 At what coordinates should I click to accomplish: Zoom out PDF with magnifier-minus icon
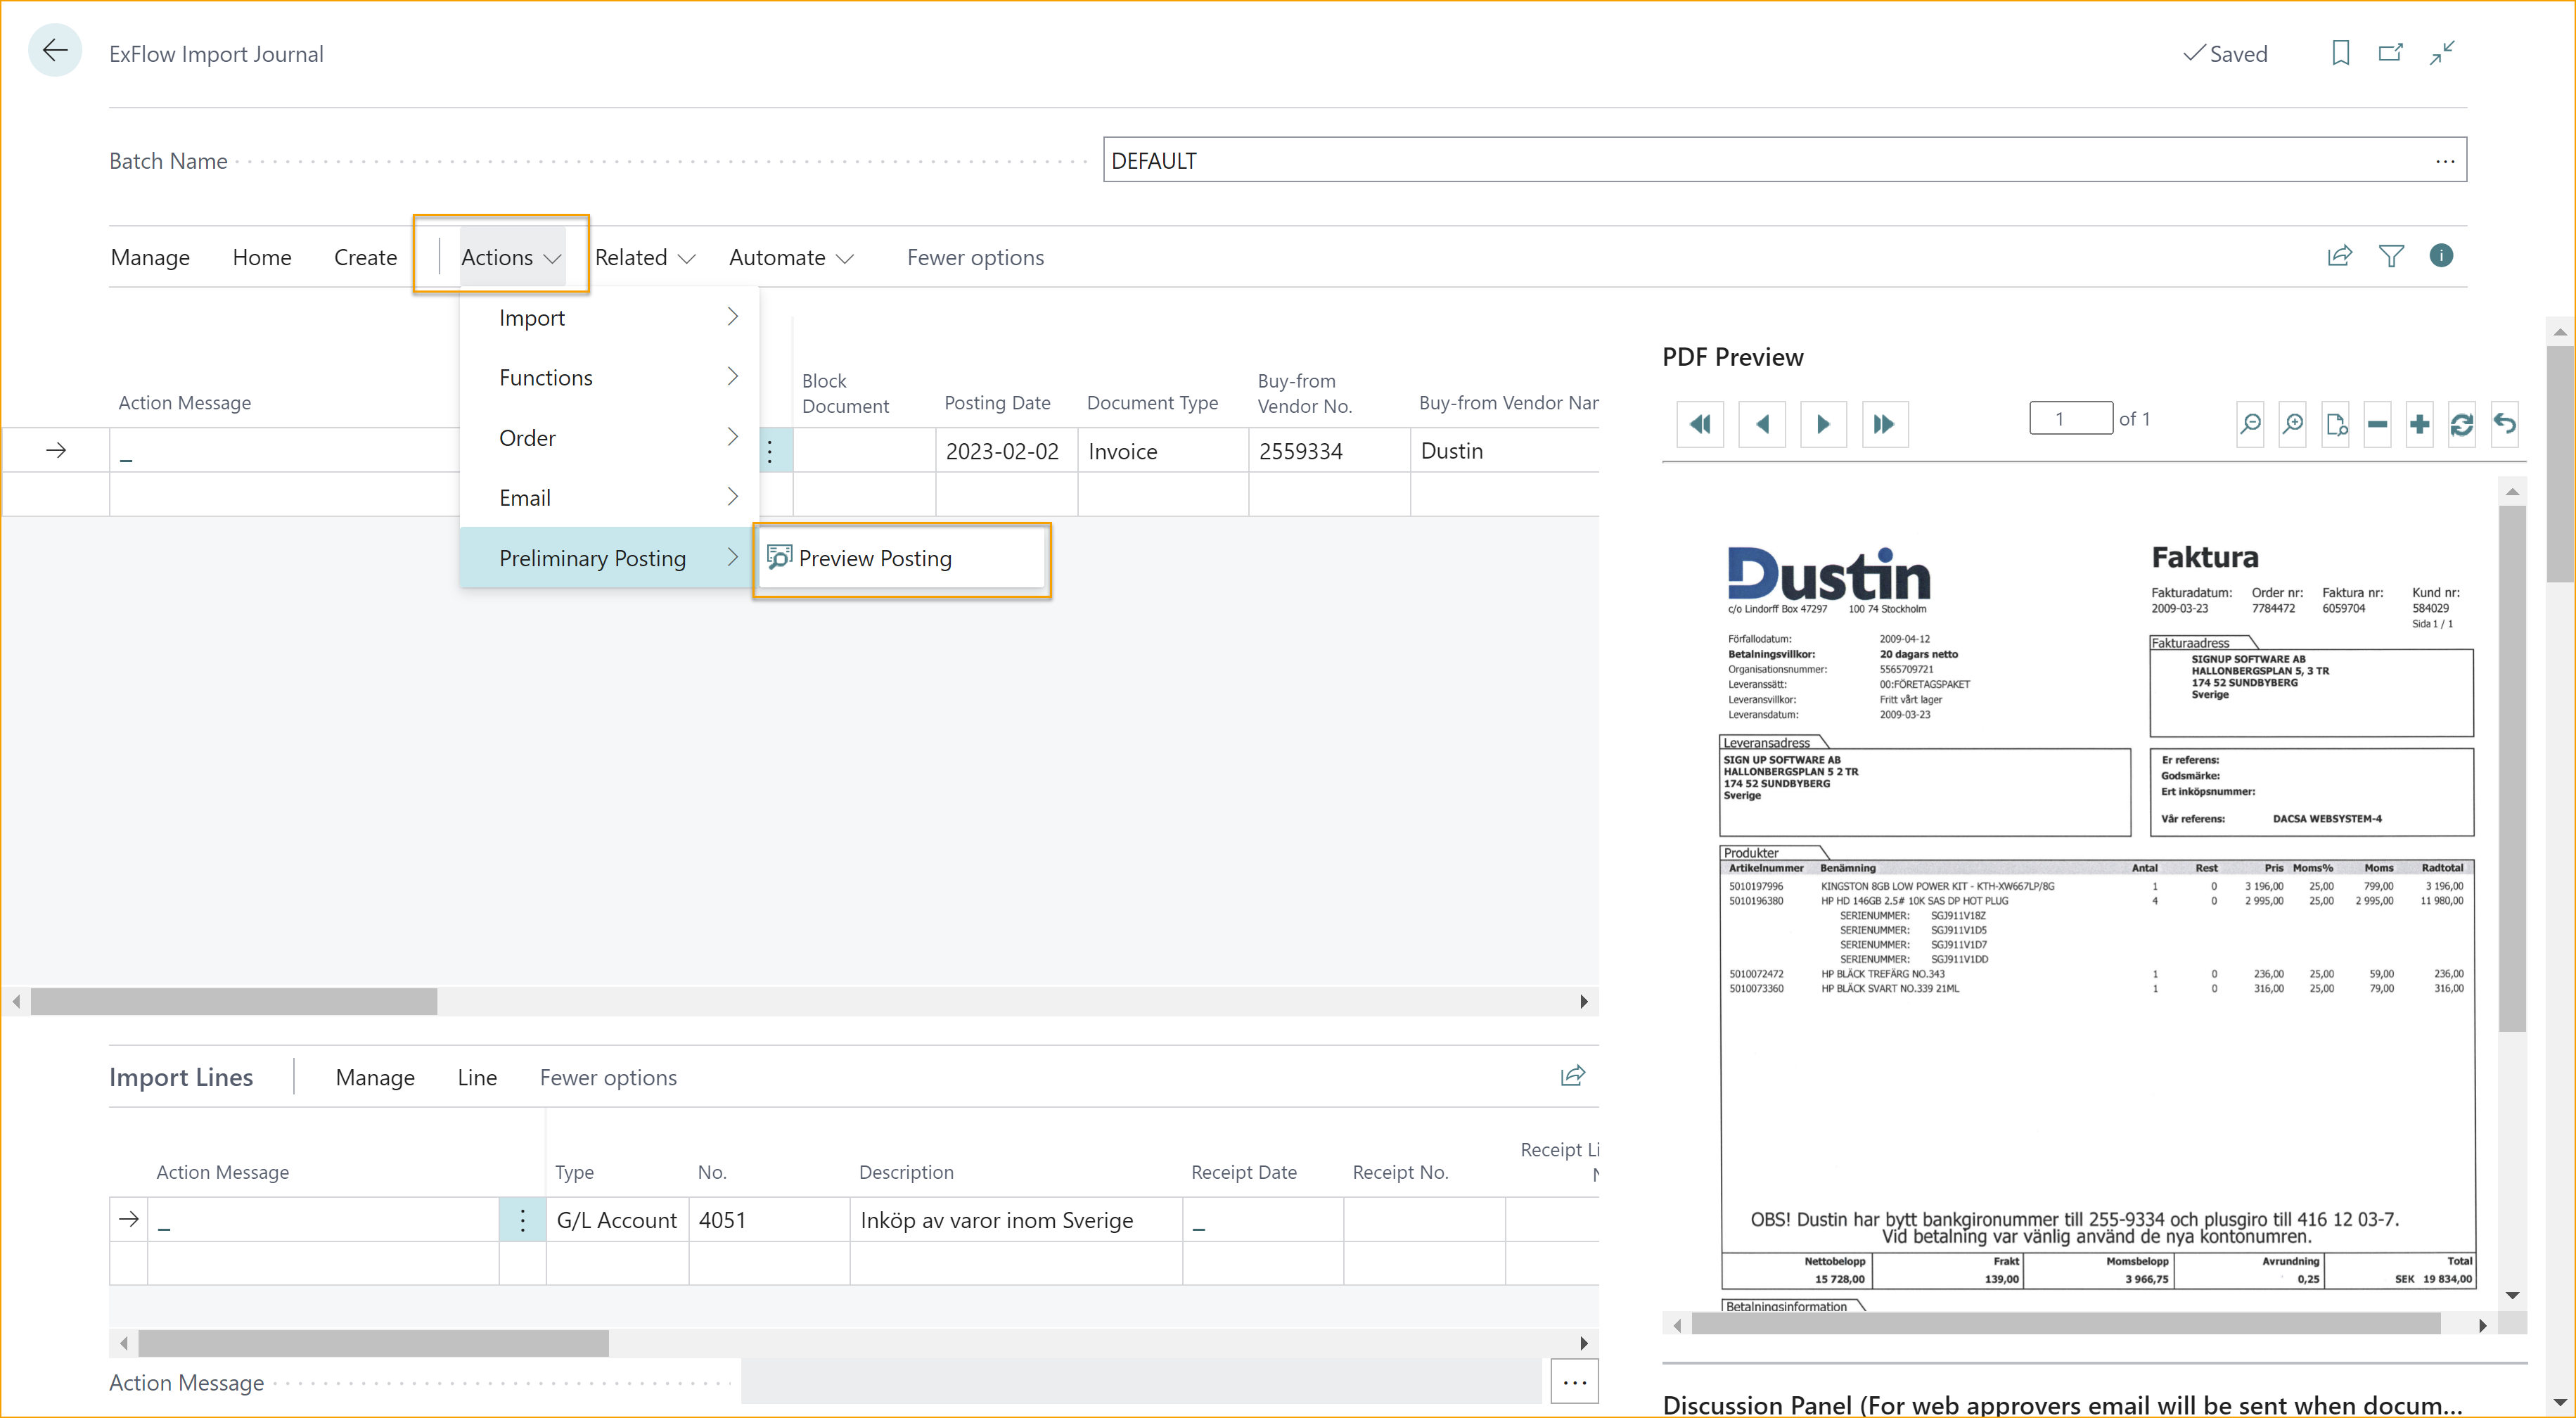pyautogui.click(x=2250, y=424)
